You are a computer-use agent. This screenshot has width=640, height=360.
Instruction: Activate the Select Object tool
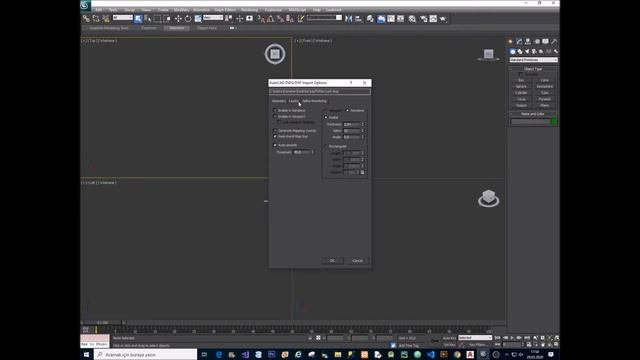coord(138,19)
